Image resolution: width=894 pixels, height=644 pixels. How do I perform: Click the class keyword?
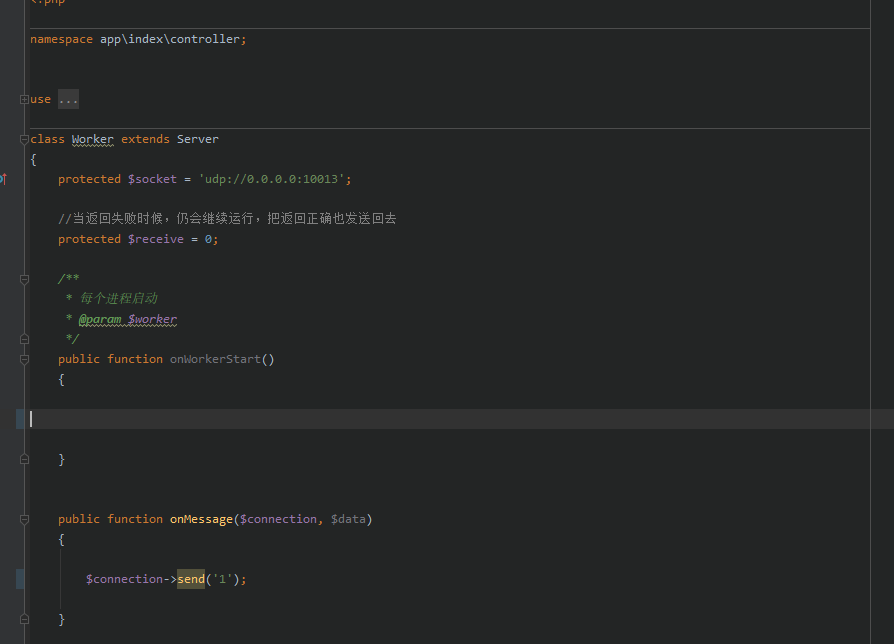[47, 139]
